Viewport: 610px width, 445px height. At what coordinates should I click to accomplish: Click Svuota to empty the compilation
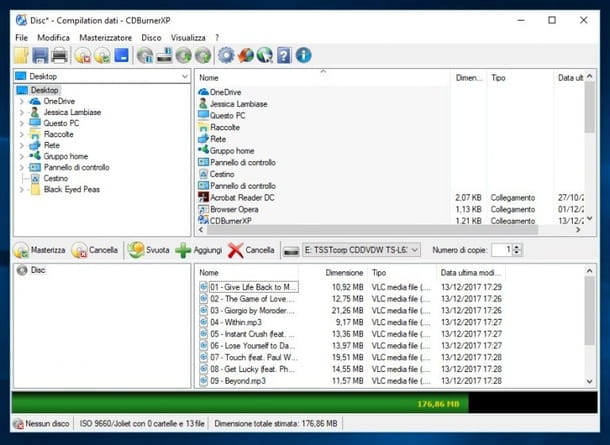click(x=149, y=250)
